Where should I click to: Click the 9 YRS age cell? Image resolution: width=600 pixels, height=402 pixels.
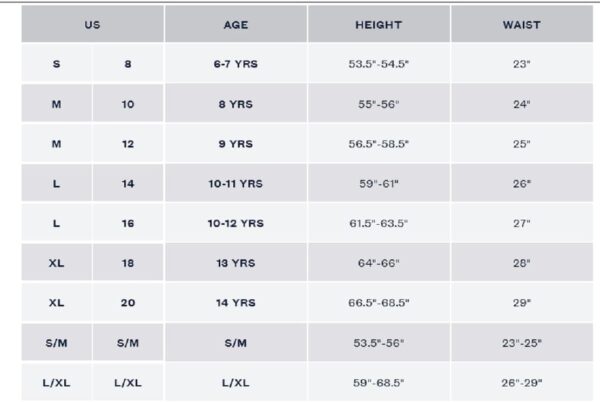tap(235, 144)
